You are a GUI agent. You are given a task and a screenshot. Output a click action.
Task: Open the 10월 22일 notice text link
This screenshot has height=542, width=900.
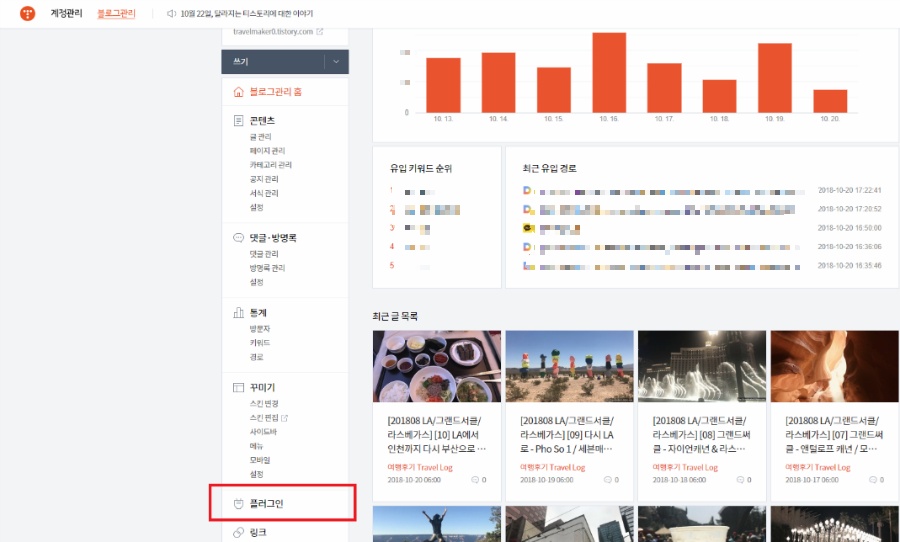(247, 13)
